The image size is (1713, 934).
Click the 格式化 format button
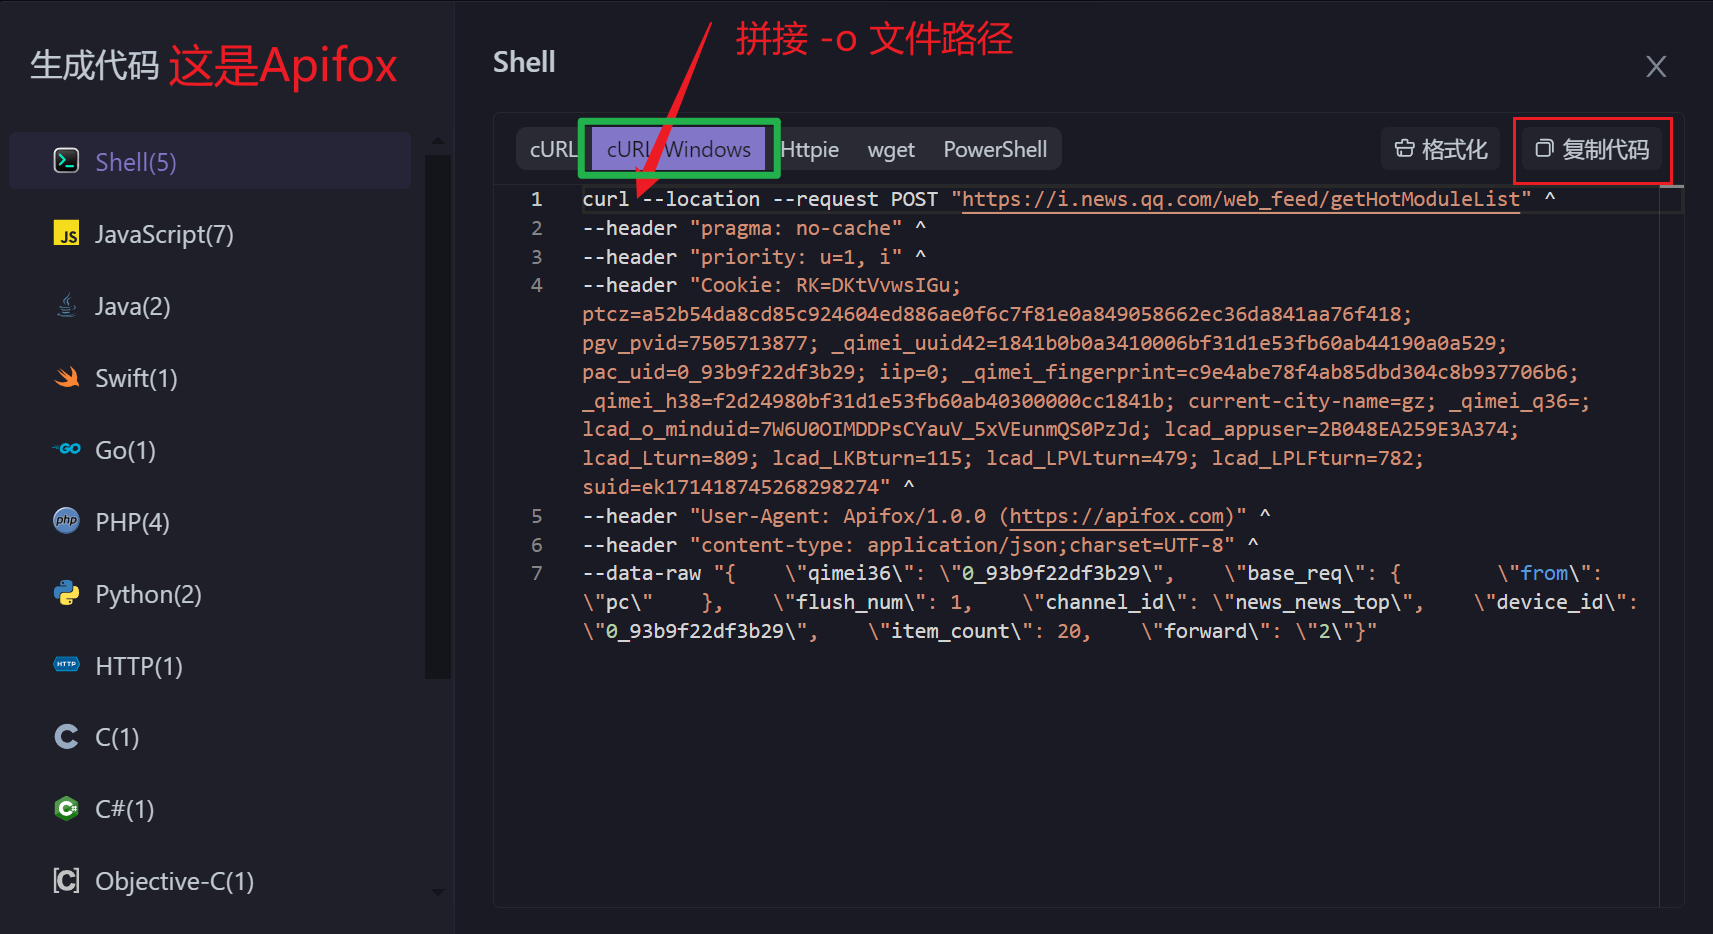(1441, 150)
